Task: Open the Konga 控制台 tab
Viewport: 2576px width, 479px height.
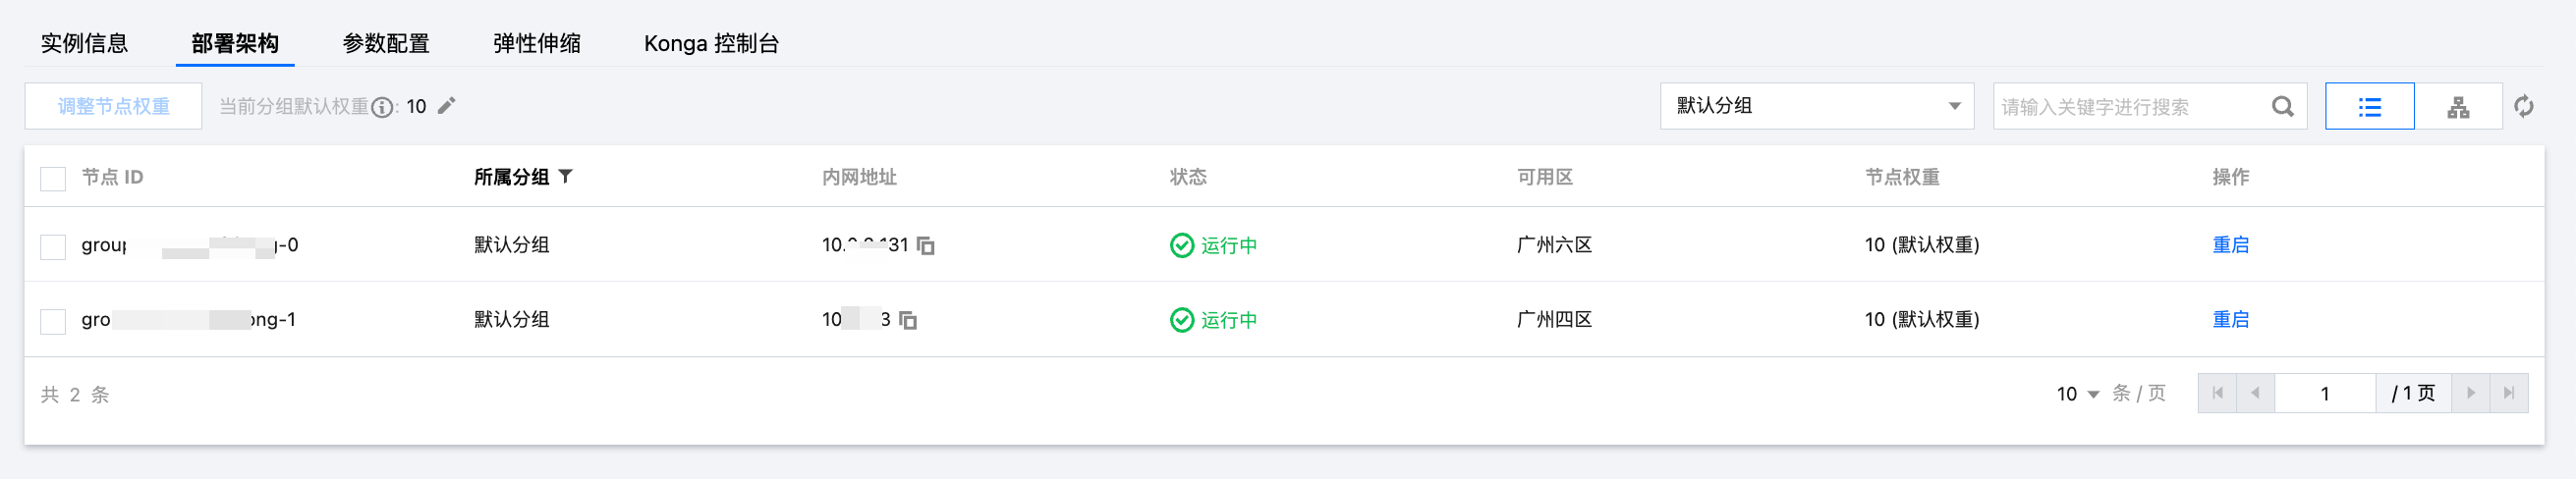Action: pos(711,43)
